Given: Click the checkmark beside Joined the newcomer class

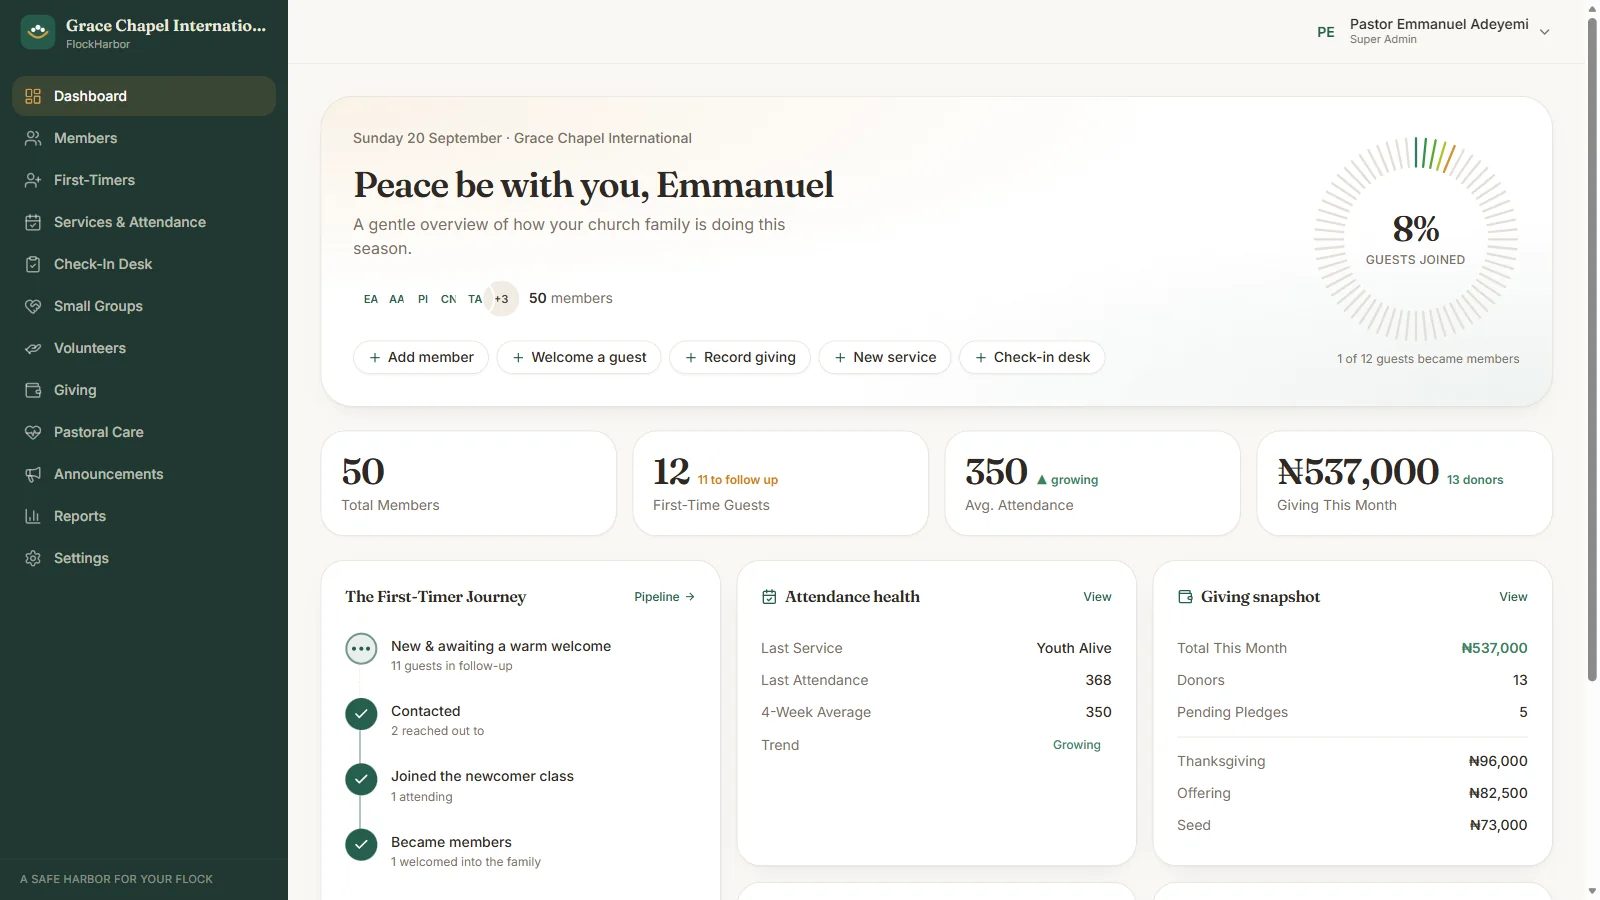Looking at the screenshot, I should pos(361,779).
